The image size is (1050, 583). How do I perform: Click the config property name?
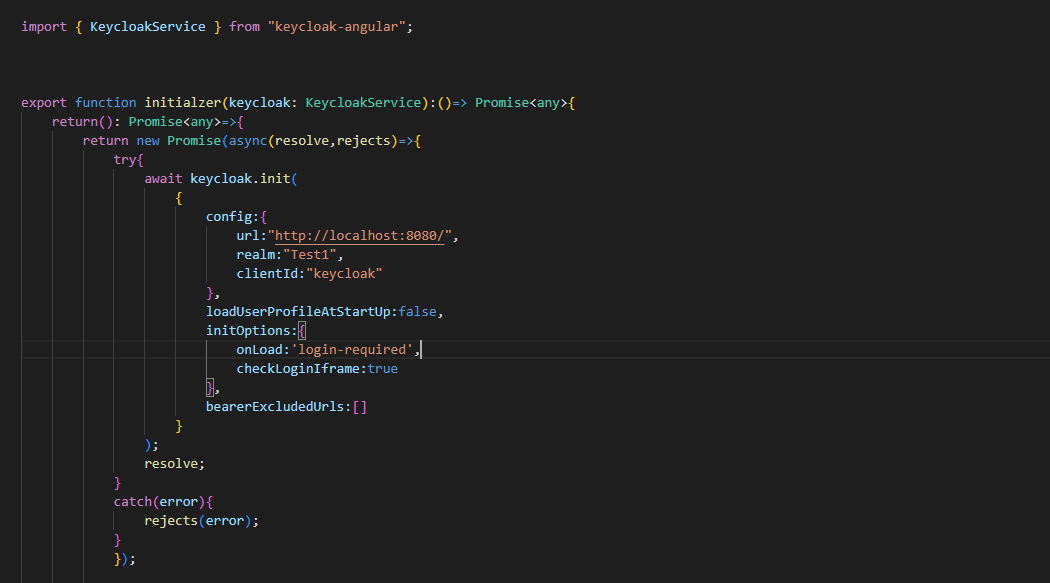pos(228,217)
